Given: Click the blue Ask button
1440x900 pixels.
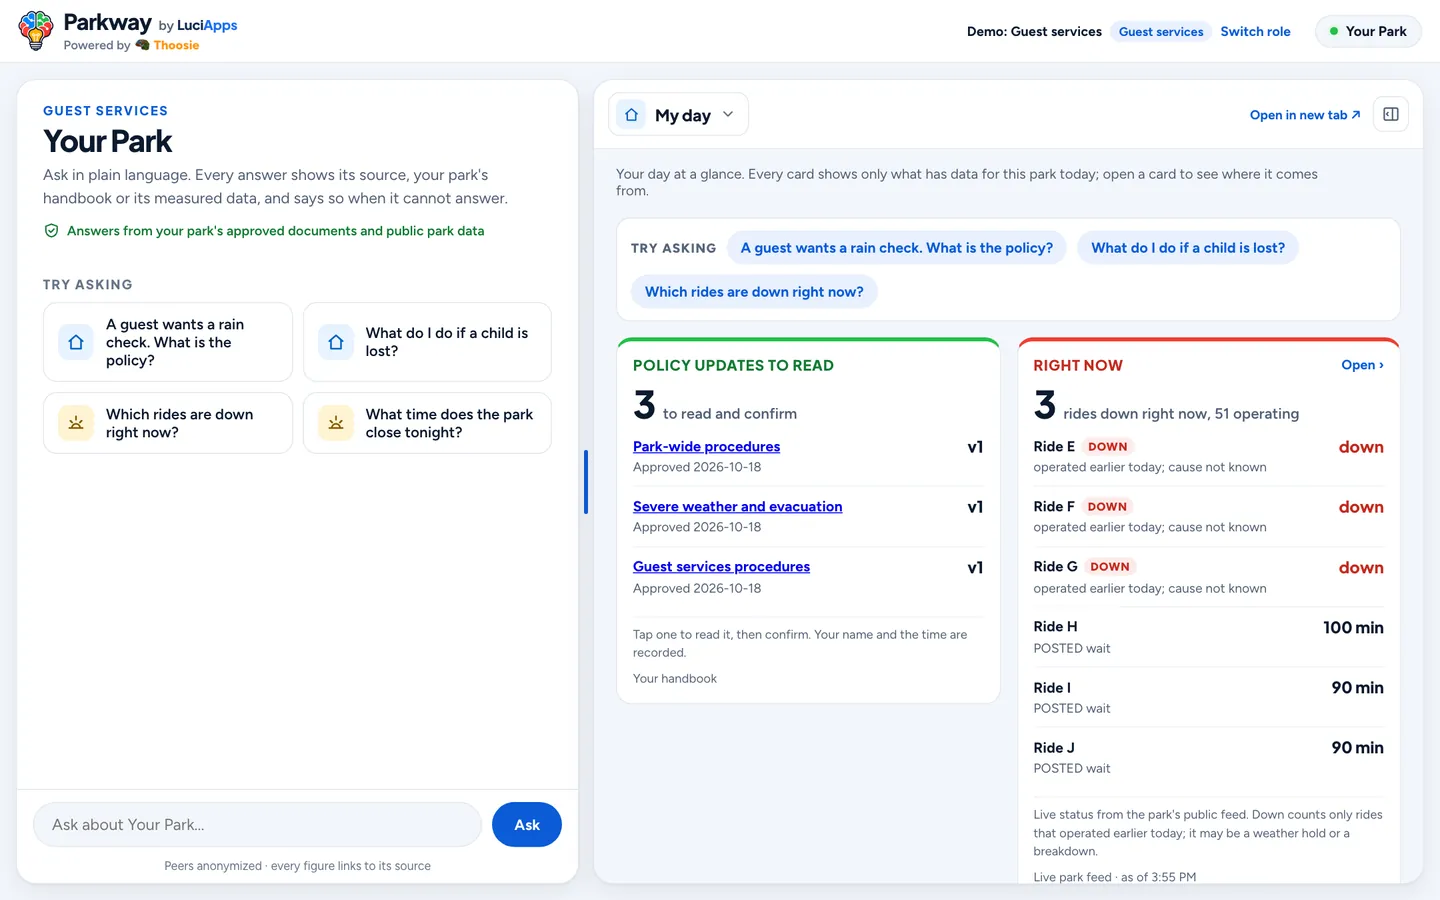Looking at the screenshot, I should point(527,825).
